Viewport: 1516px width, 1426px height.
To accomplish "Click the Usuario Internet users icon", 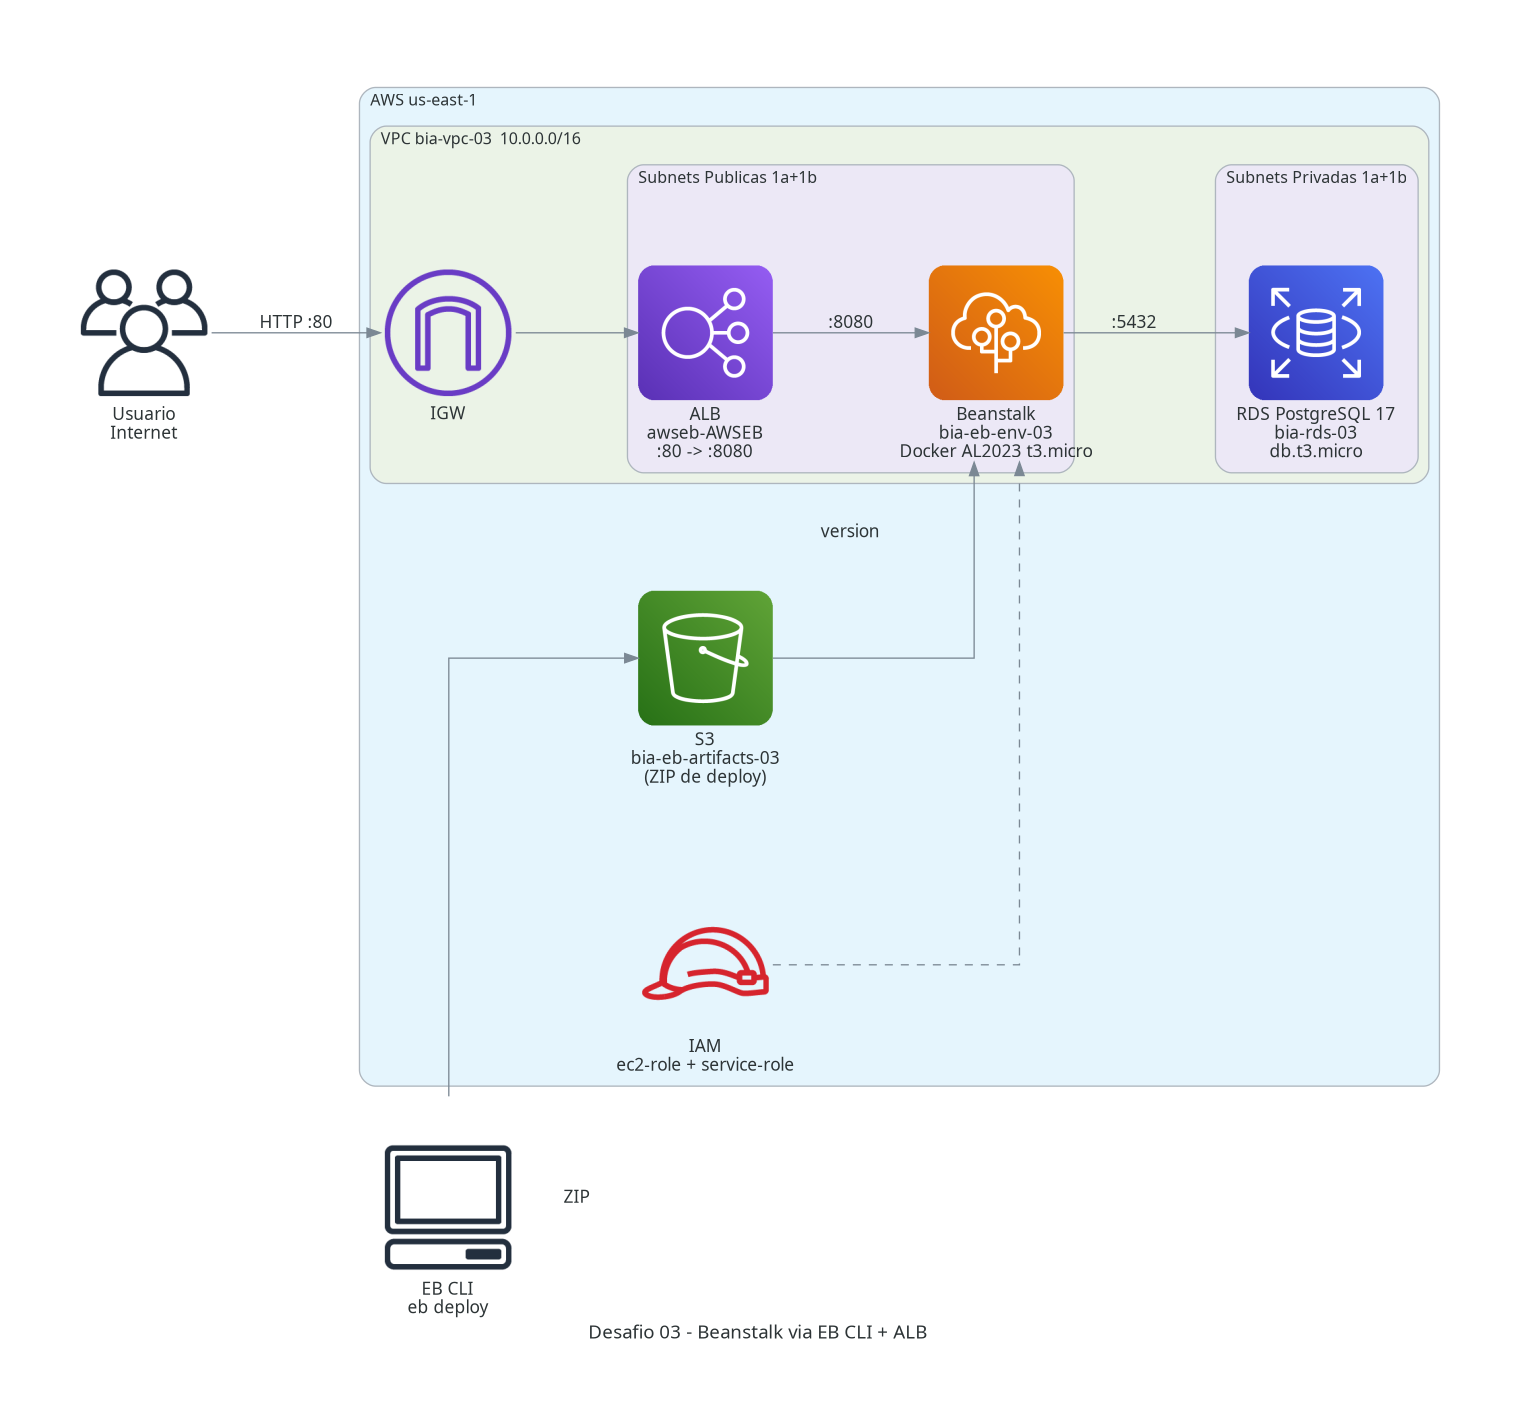I will tap(144, 332).
